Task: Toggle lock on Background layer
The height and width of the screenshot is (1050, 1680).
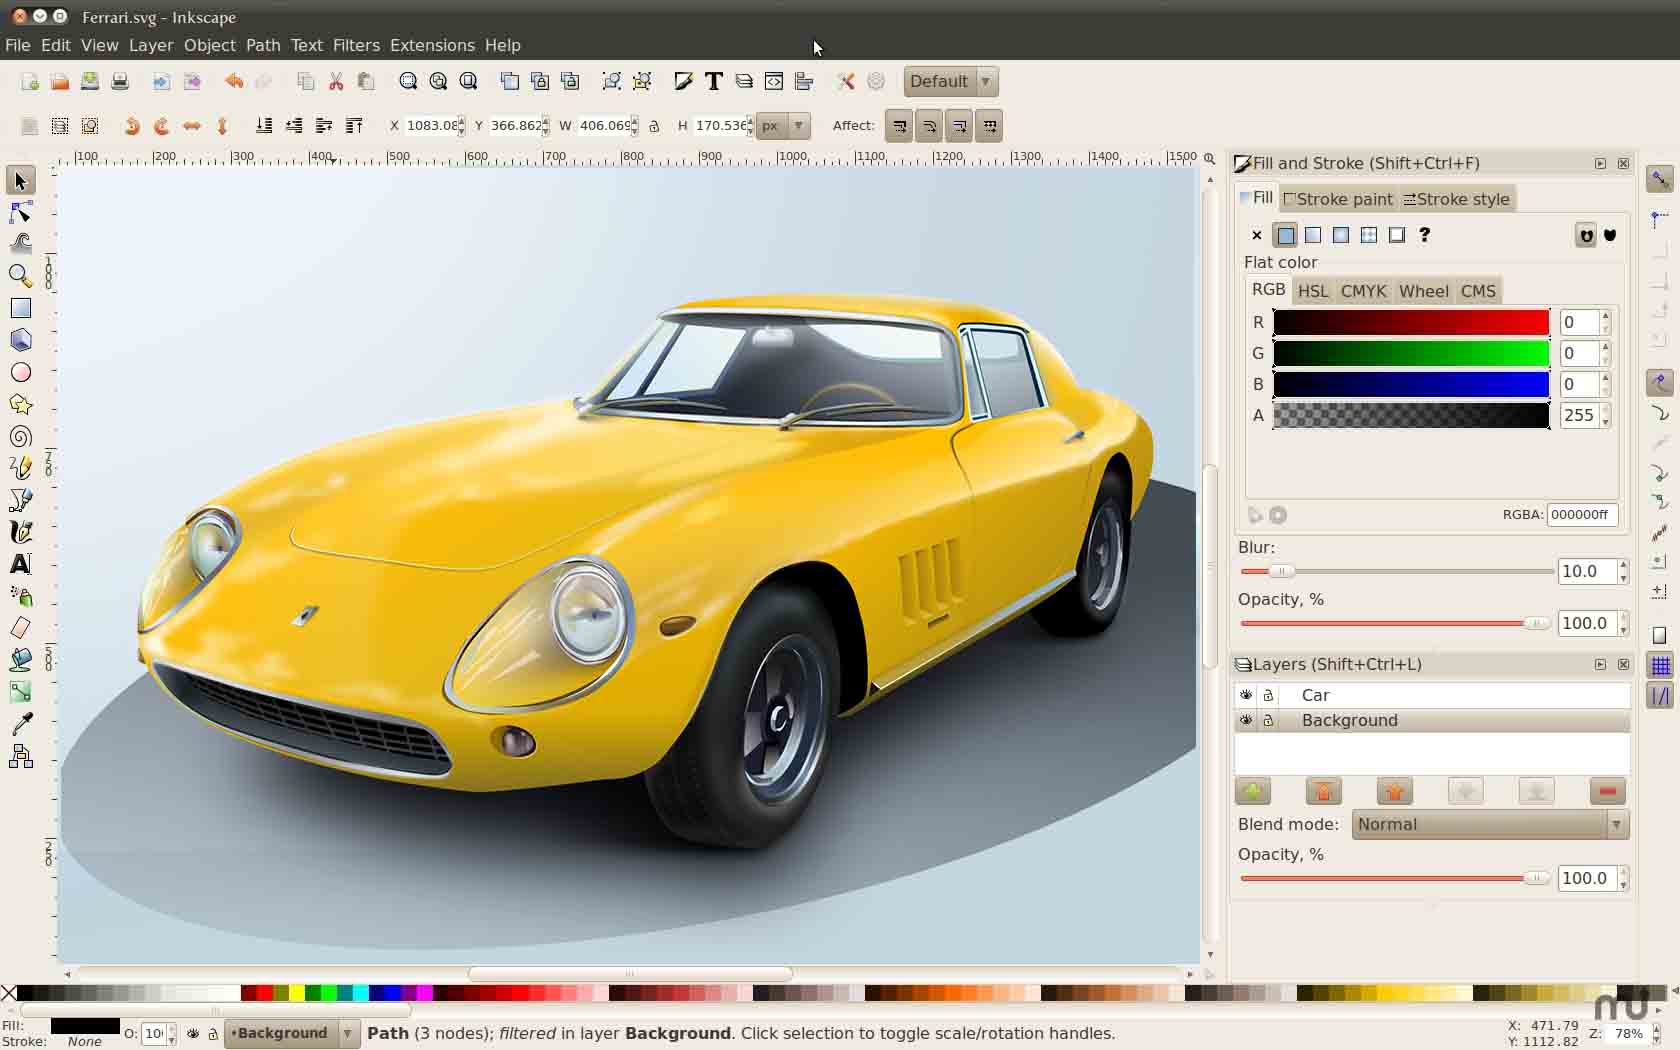Action: coord(1268,720)
